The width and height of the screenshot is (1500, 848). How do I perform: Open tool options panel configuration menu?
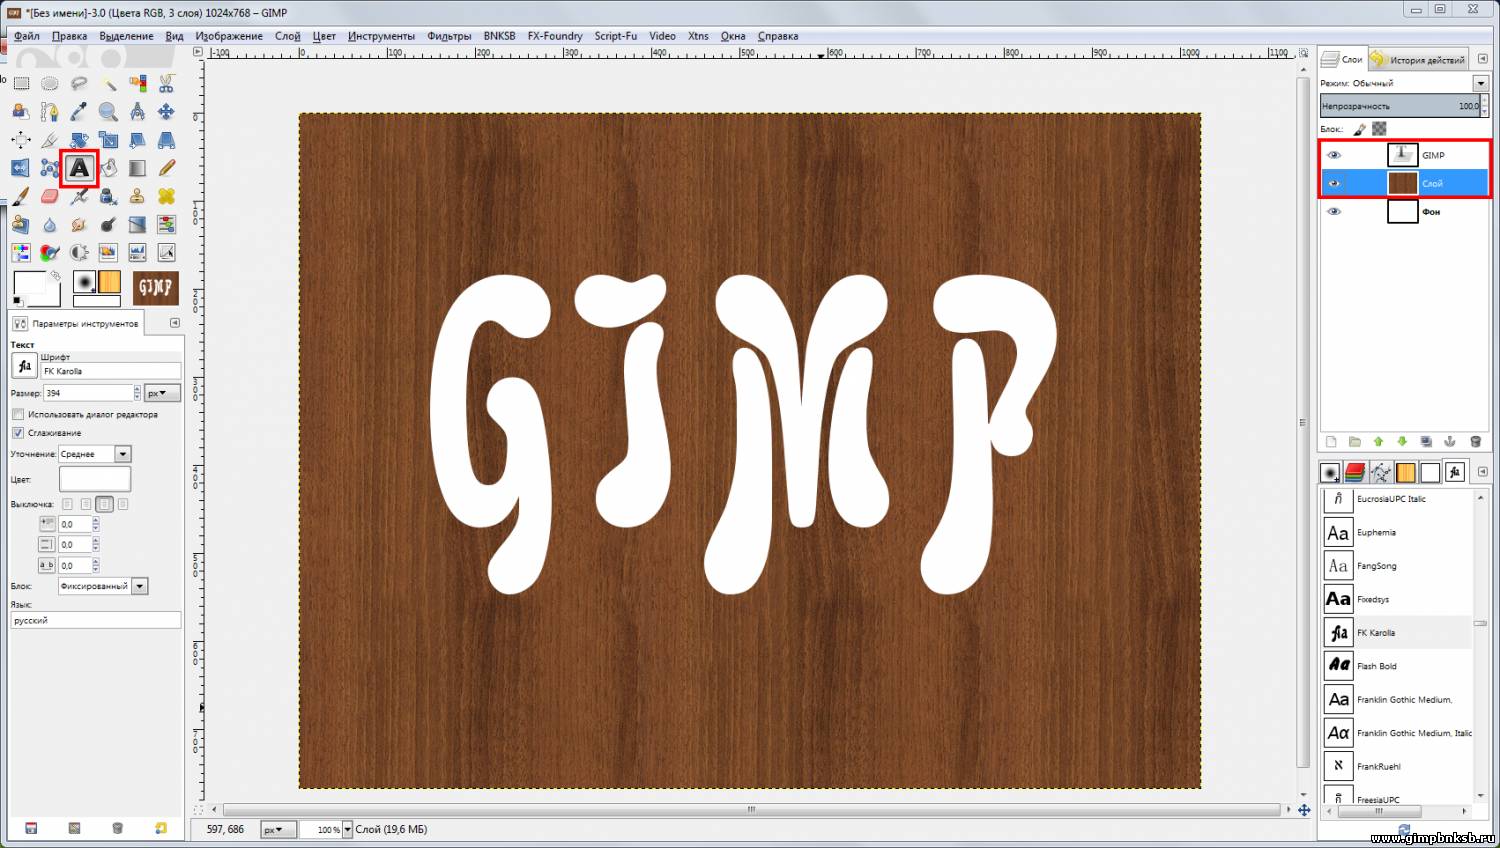[x=175, y=323]
